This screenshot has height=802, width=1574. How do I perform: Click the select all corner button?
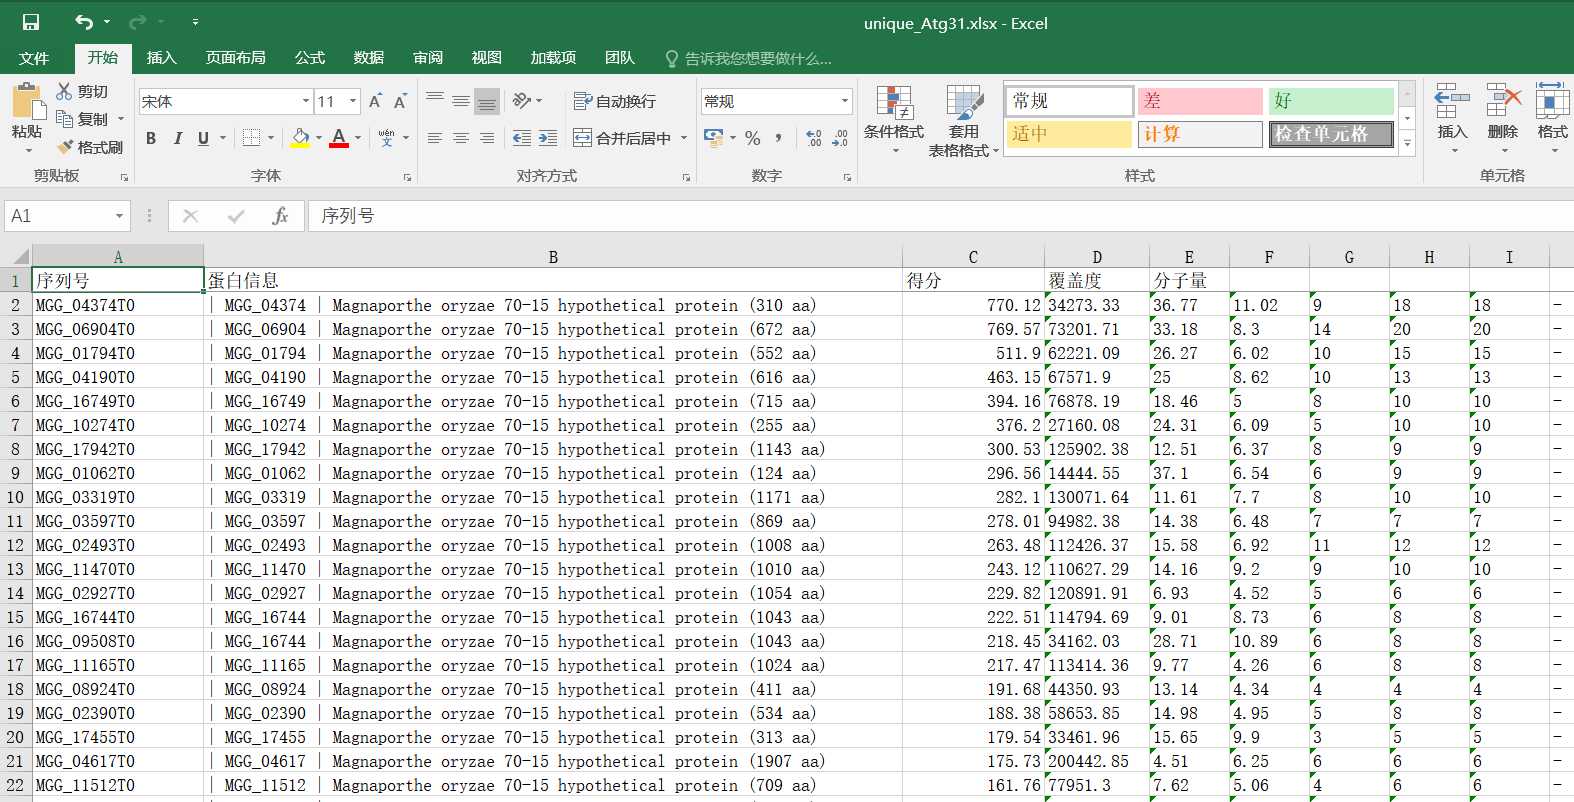click(x=17, y=256)
